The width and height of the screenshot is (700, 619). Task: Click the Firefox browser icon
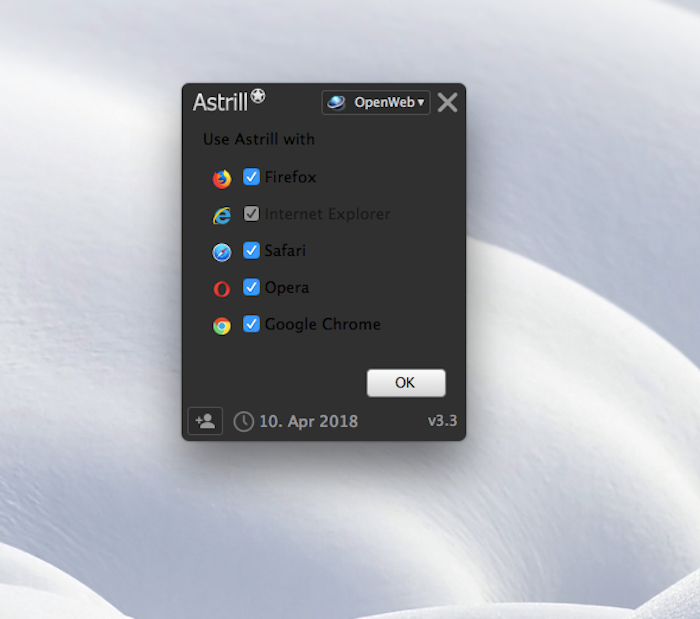click(x=222, y=179)
